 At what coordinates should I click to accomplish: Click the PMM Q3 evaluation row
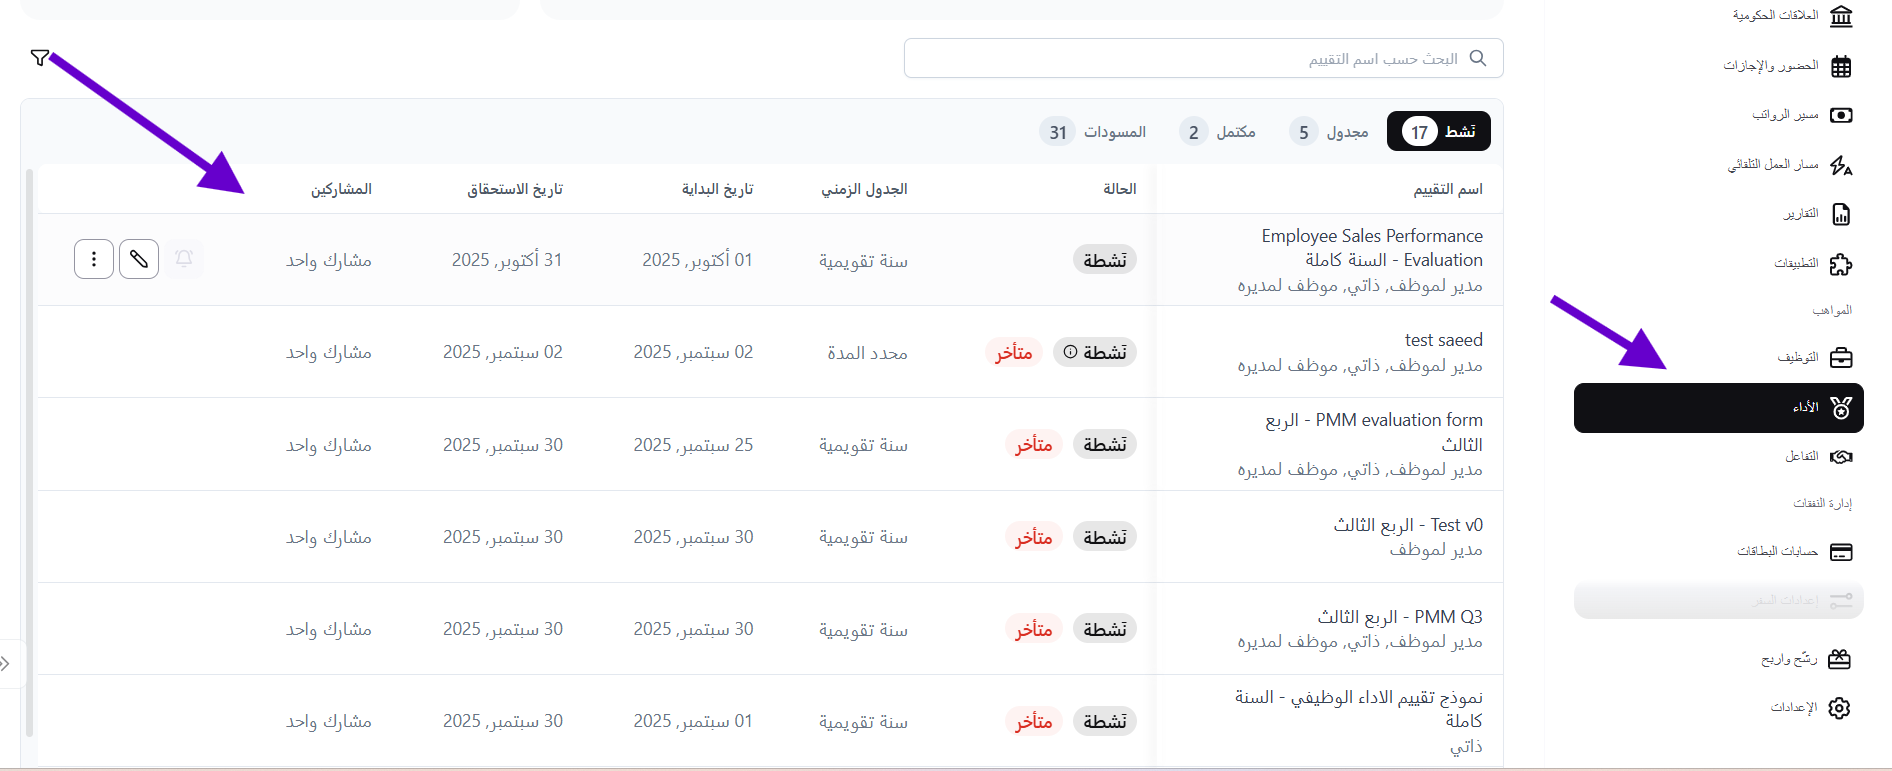pos(1399,617)
